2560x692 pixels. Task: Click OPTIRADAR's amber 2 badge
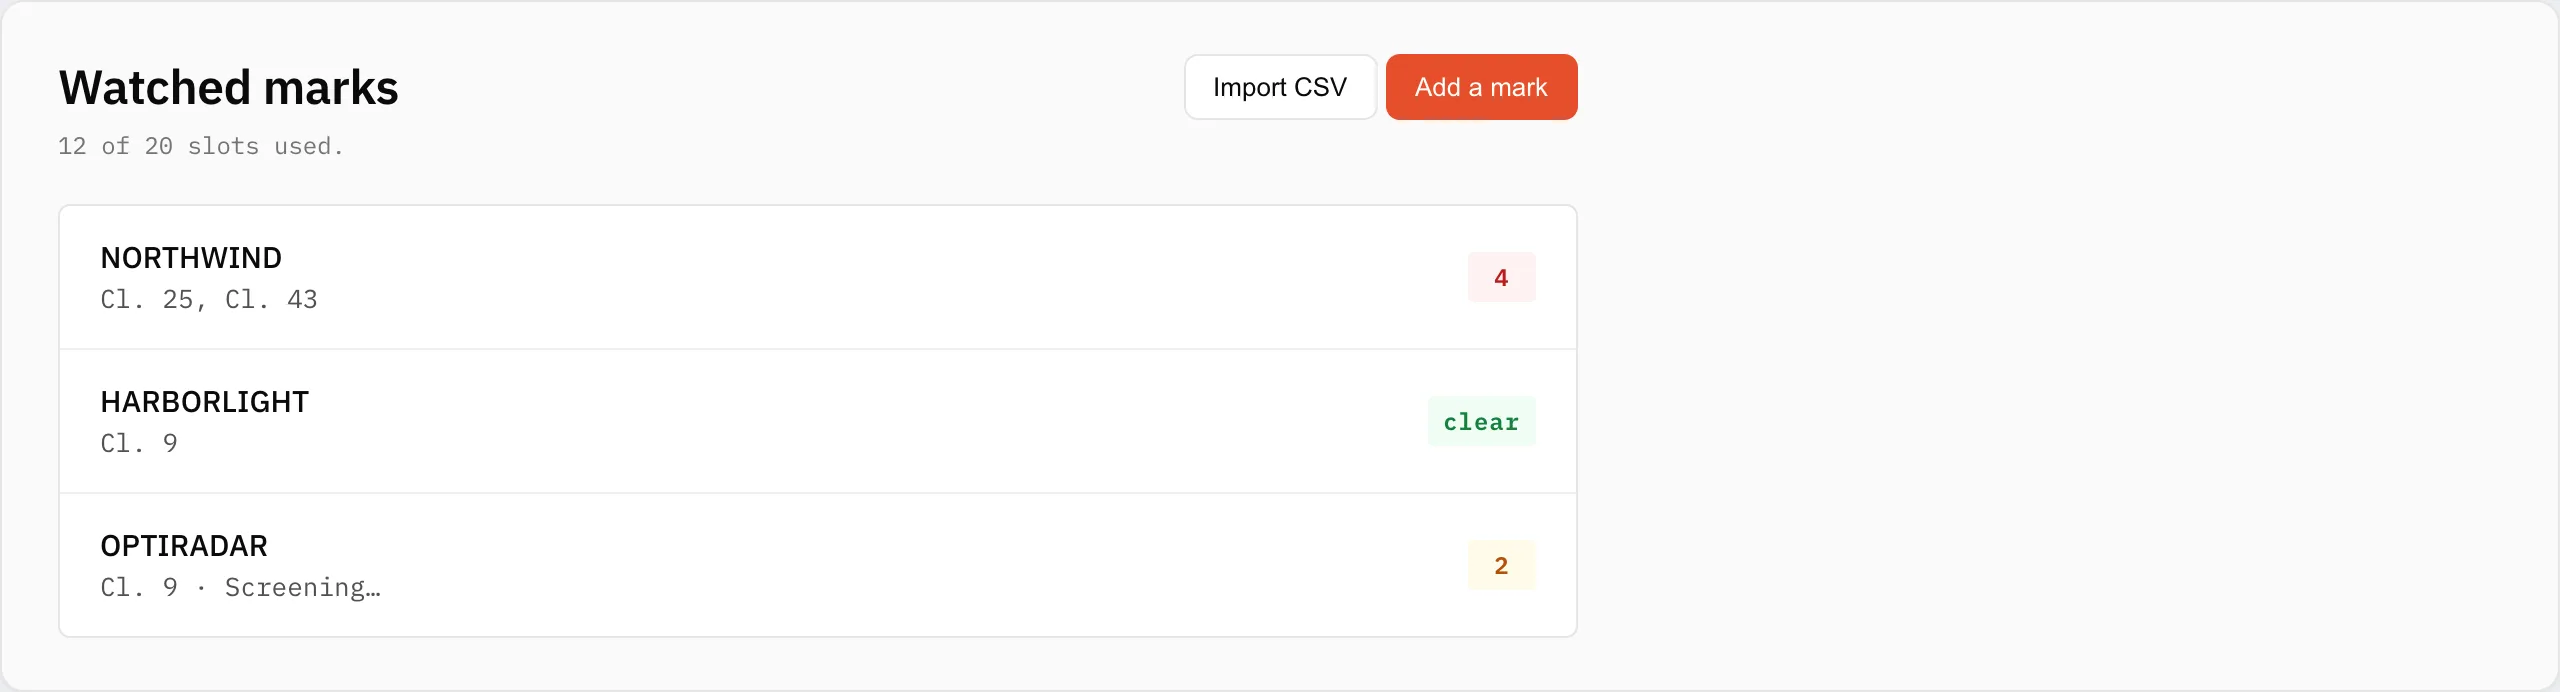pyautogui.click(x=1501, y=565)
